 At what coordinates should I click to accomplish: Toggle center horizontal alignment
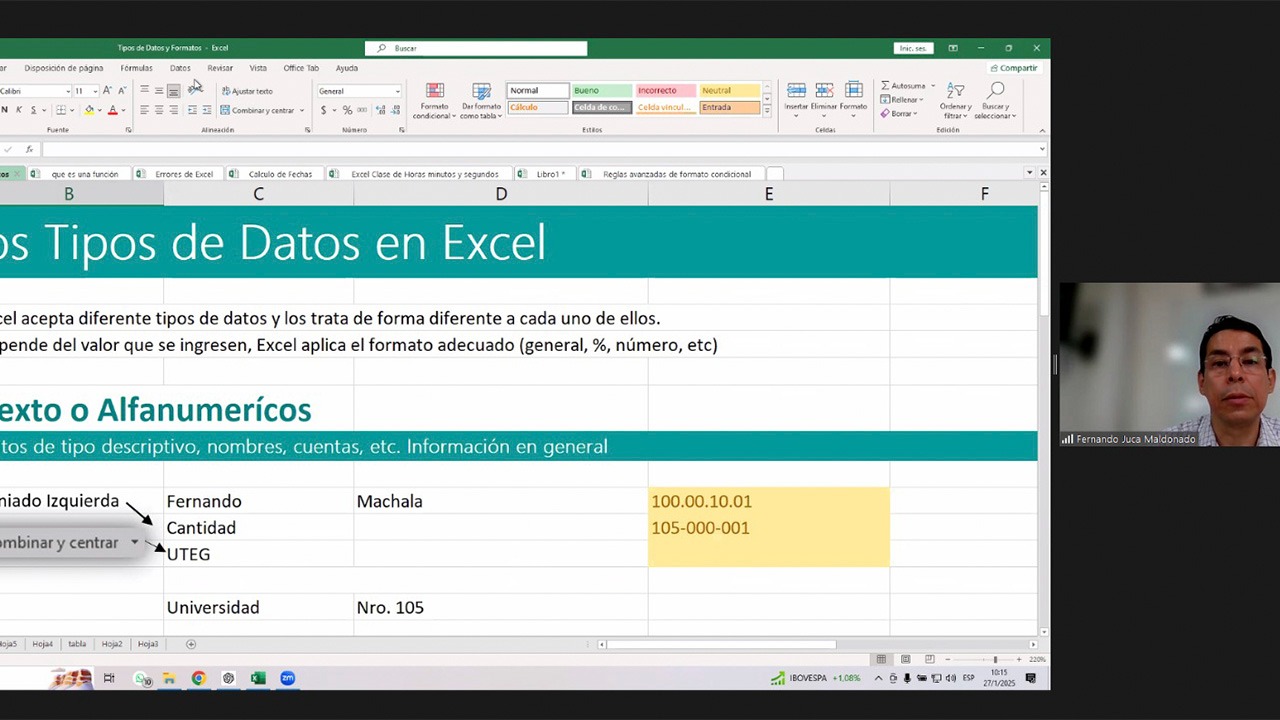tap(158, 110)
